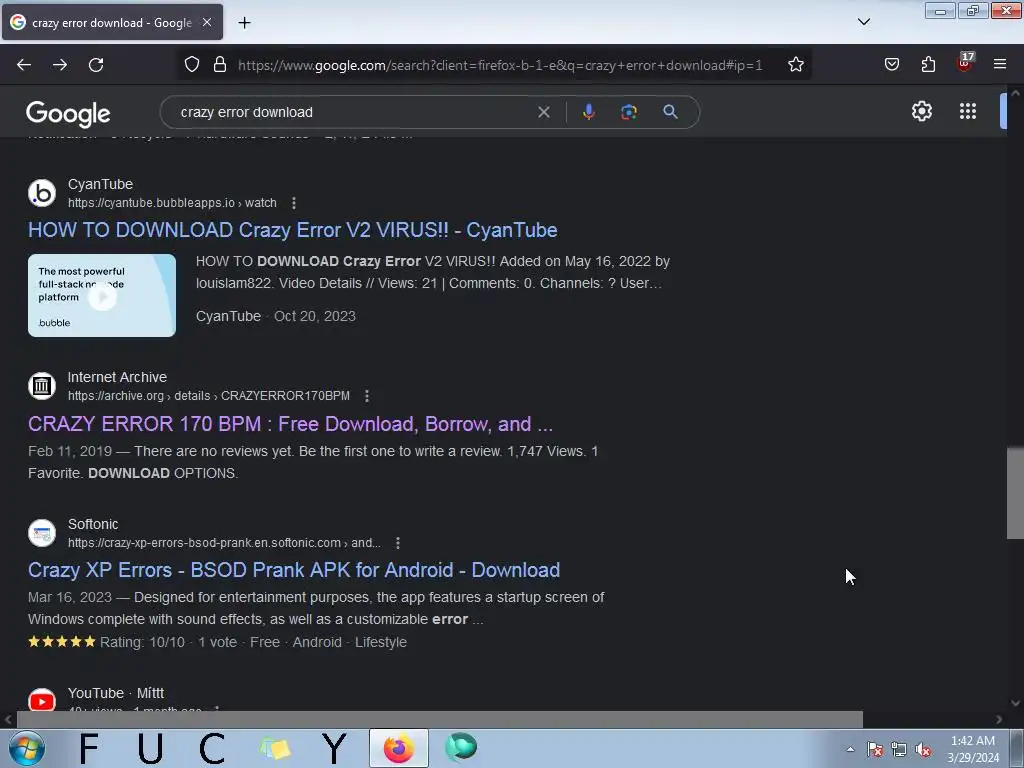Open the muted volume tray icon

point(923,749)
